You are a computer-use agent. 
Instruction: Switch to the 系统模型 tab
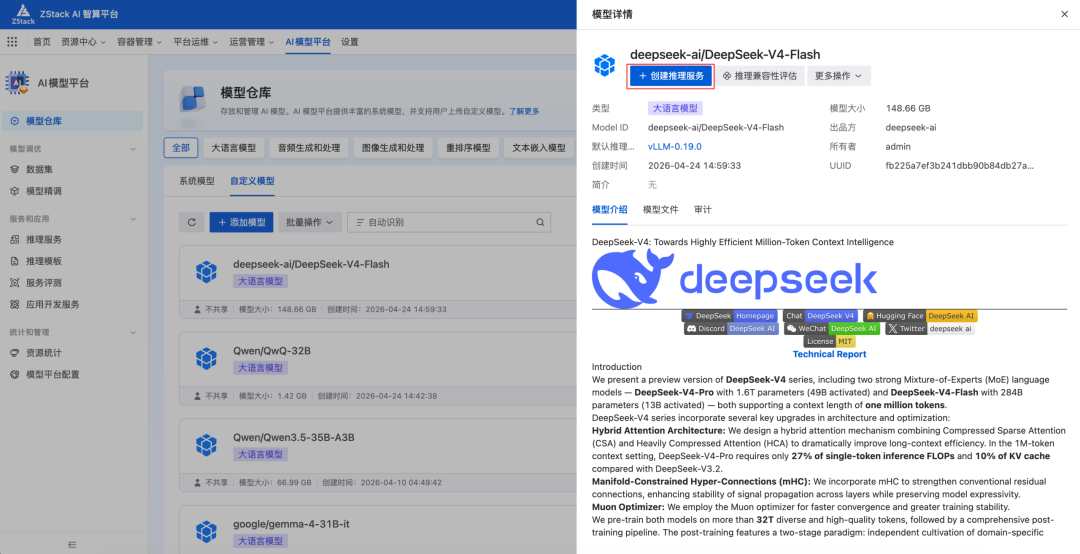[197, 181]
